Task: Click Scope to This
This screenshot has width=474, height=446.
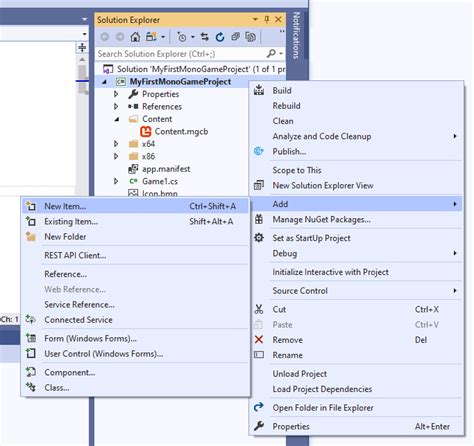Action: click(356, 170)
